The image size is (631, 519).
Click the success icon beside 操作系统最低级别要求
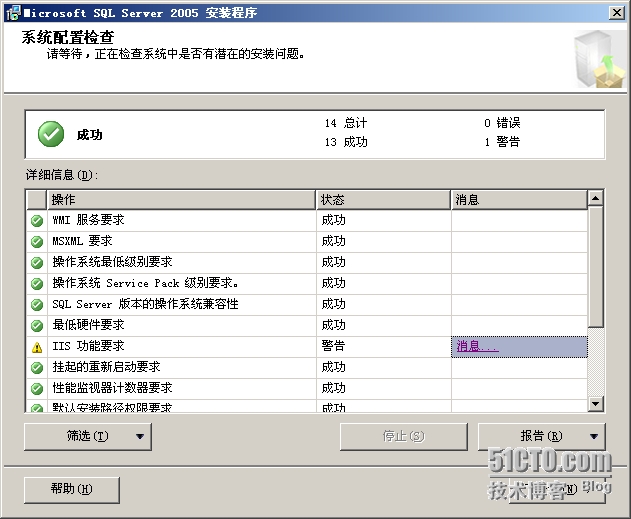click(x=37, y=262)
